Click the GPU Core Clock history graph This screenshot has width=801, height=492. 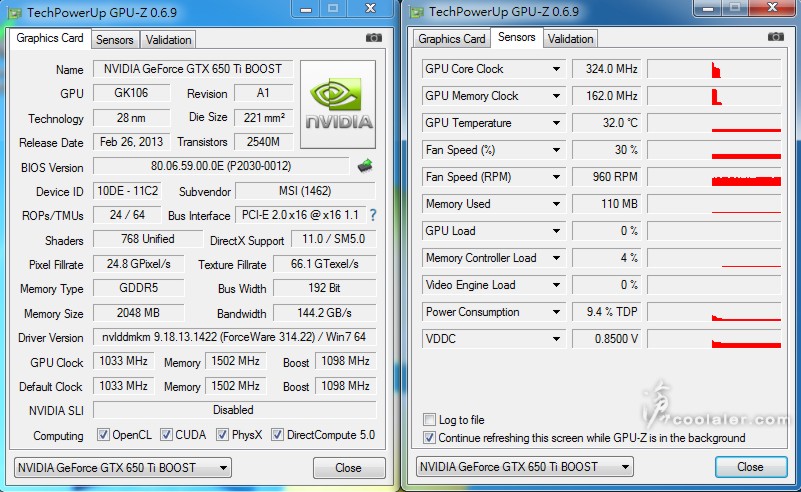coord(714,69)
